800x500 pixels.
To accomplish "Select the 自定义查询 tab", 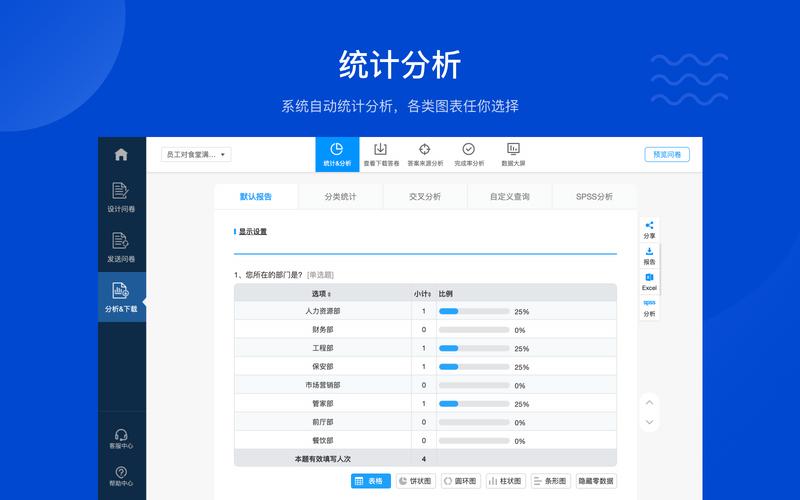I will click(x=510, y=196).
